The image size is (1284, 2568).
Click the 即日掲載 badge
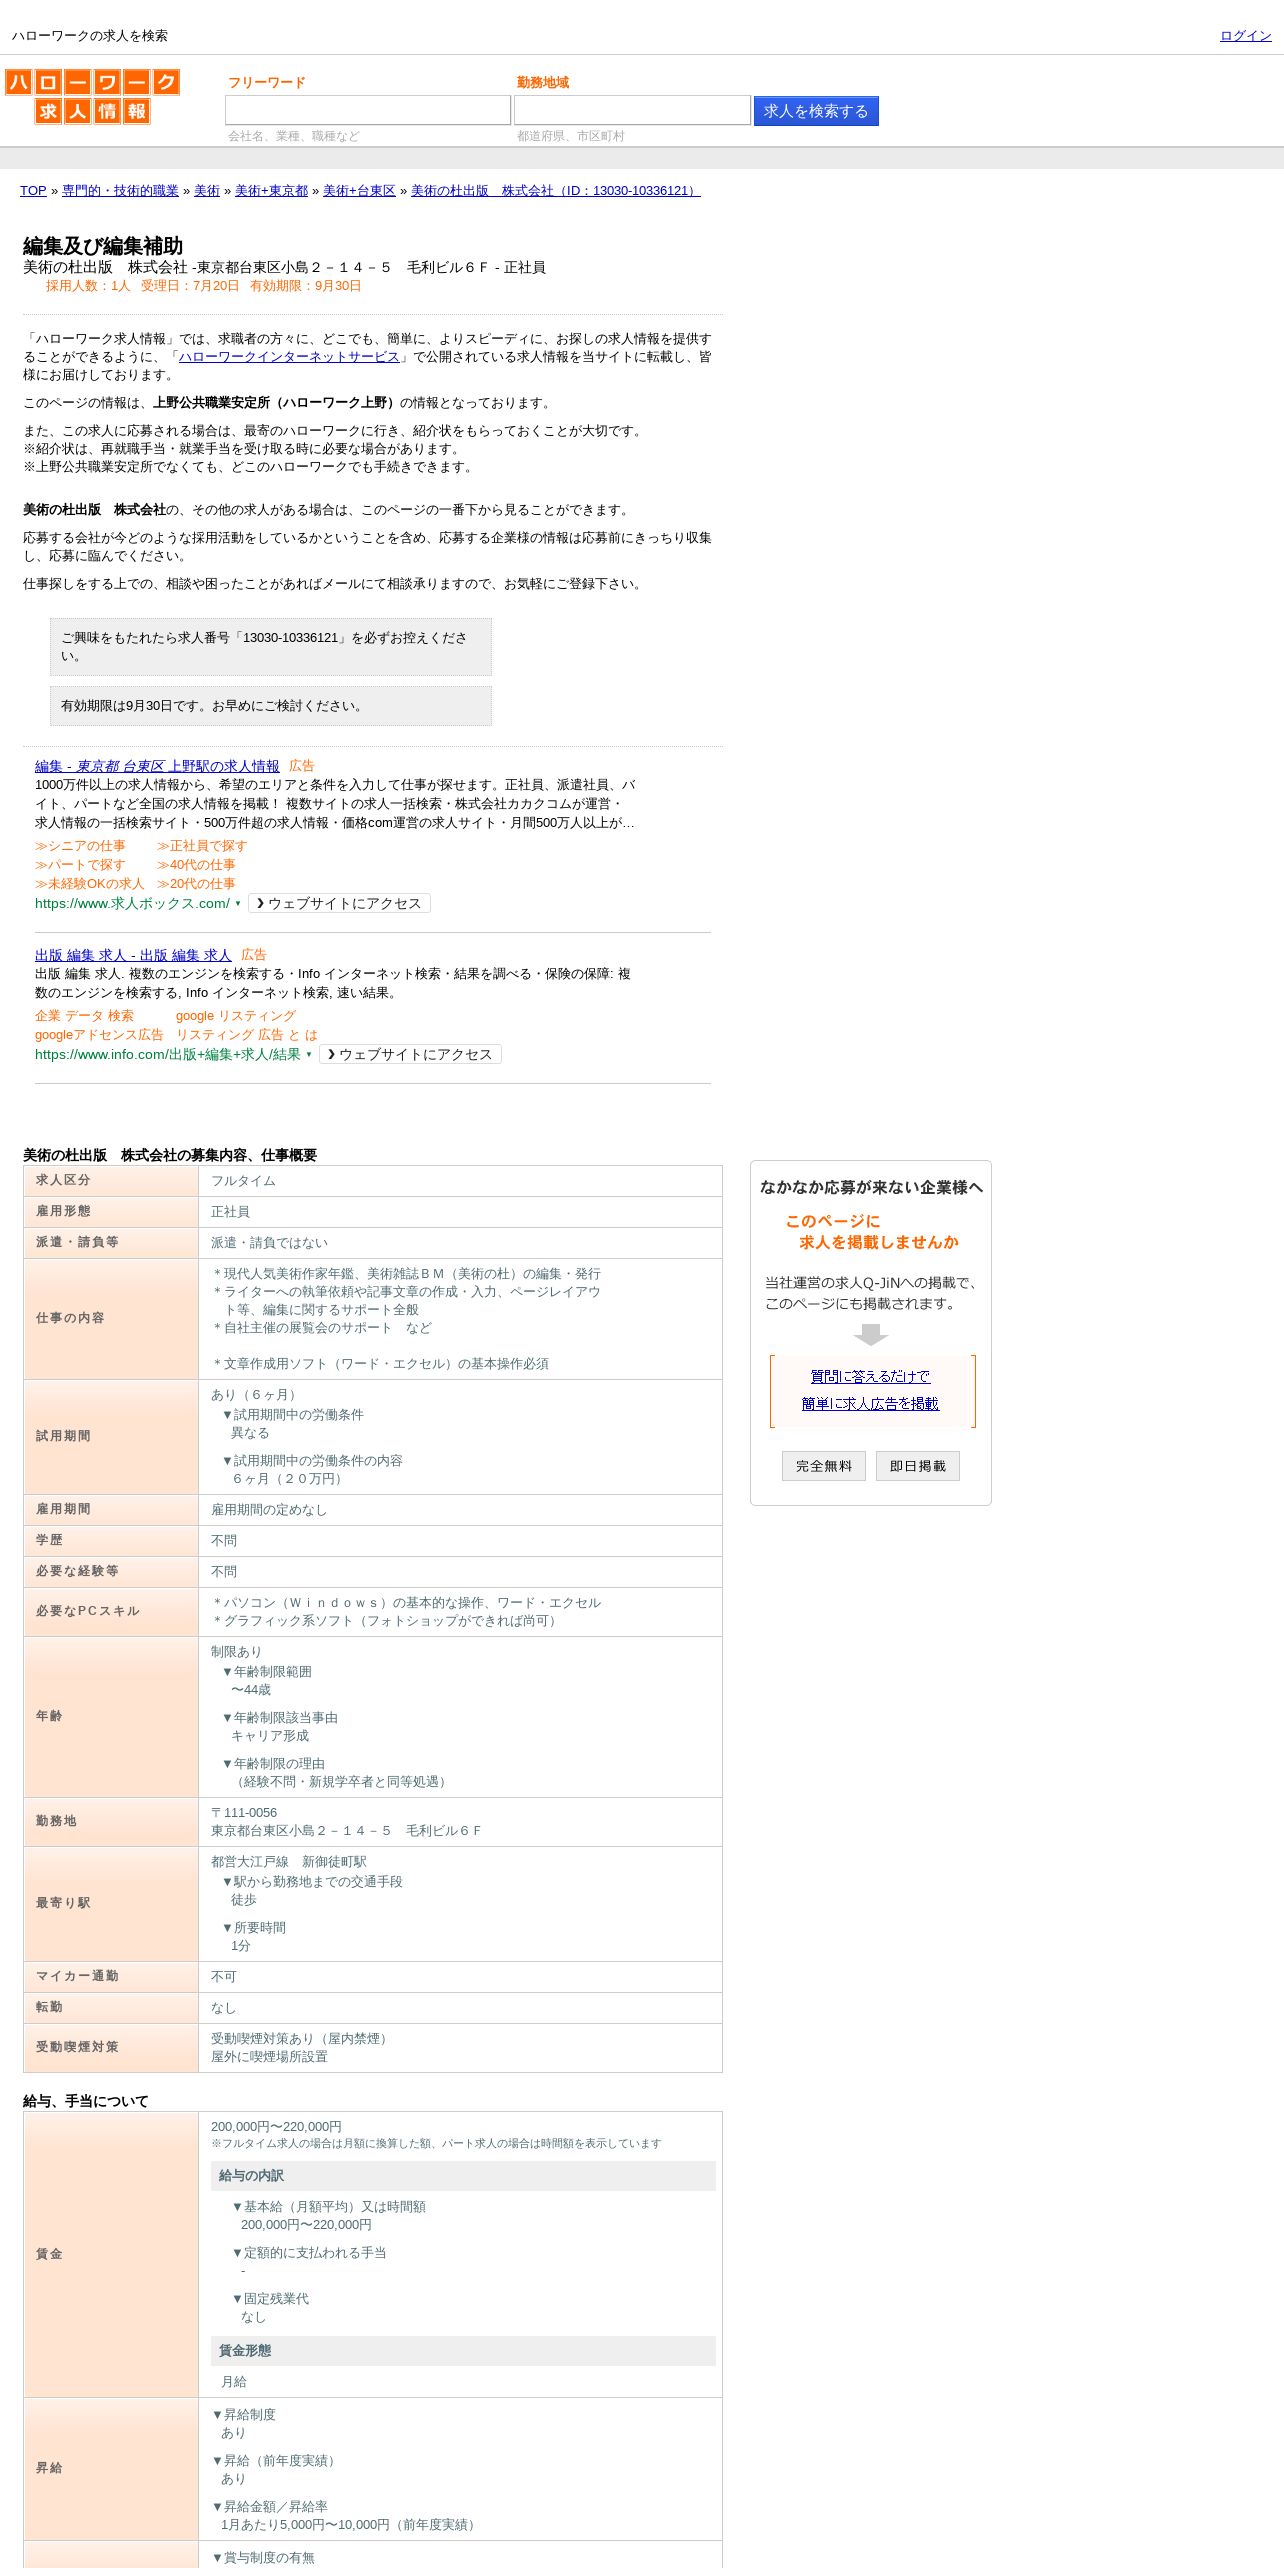918,1466
